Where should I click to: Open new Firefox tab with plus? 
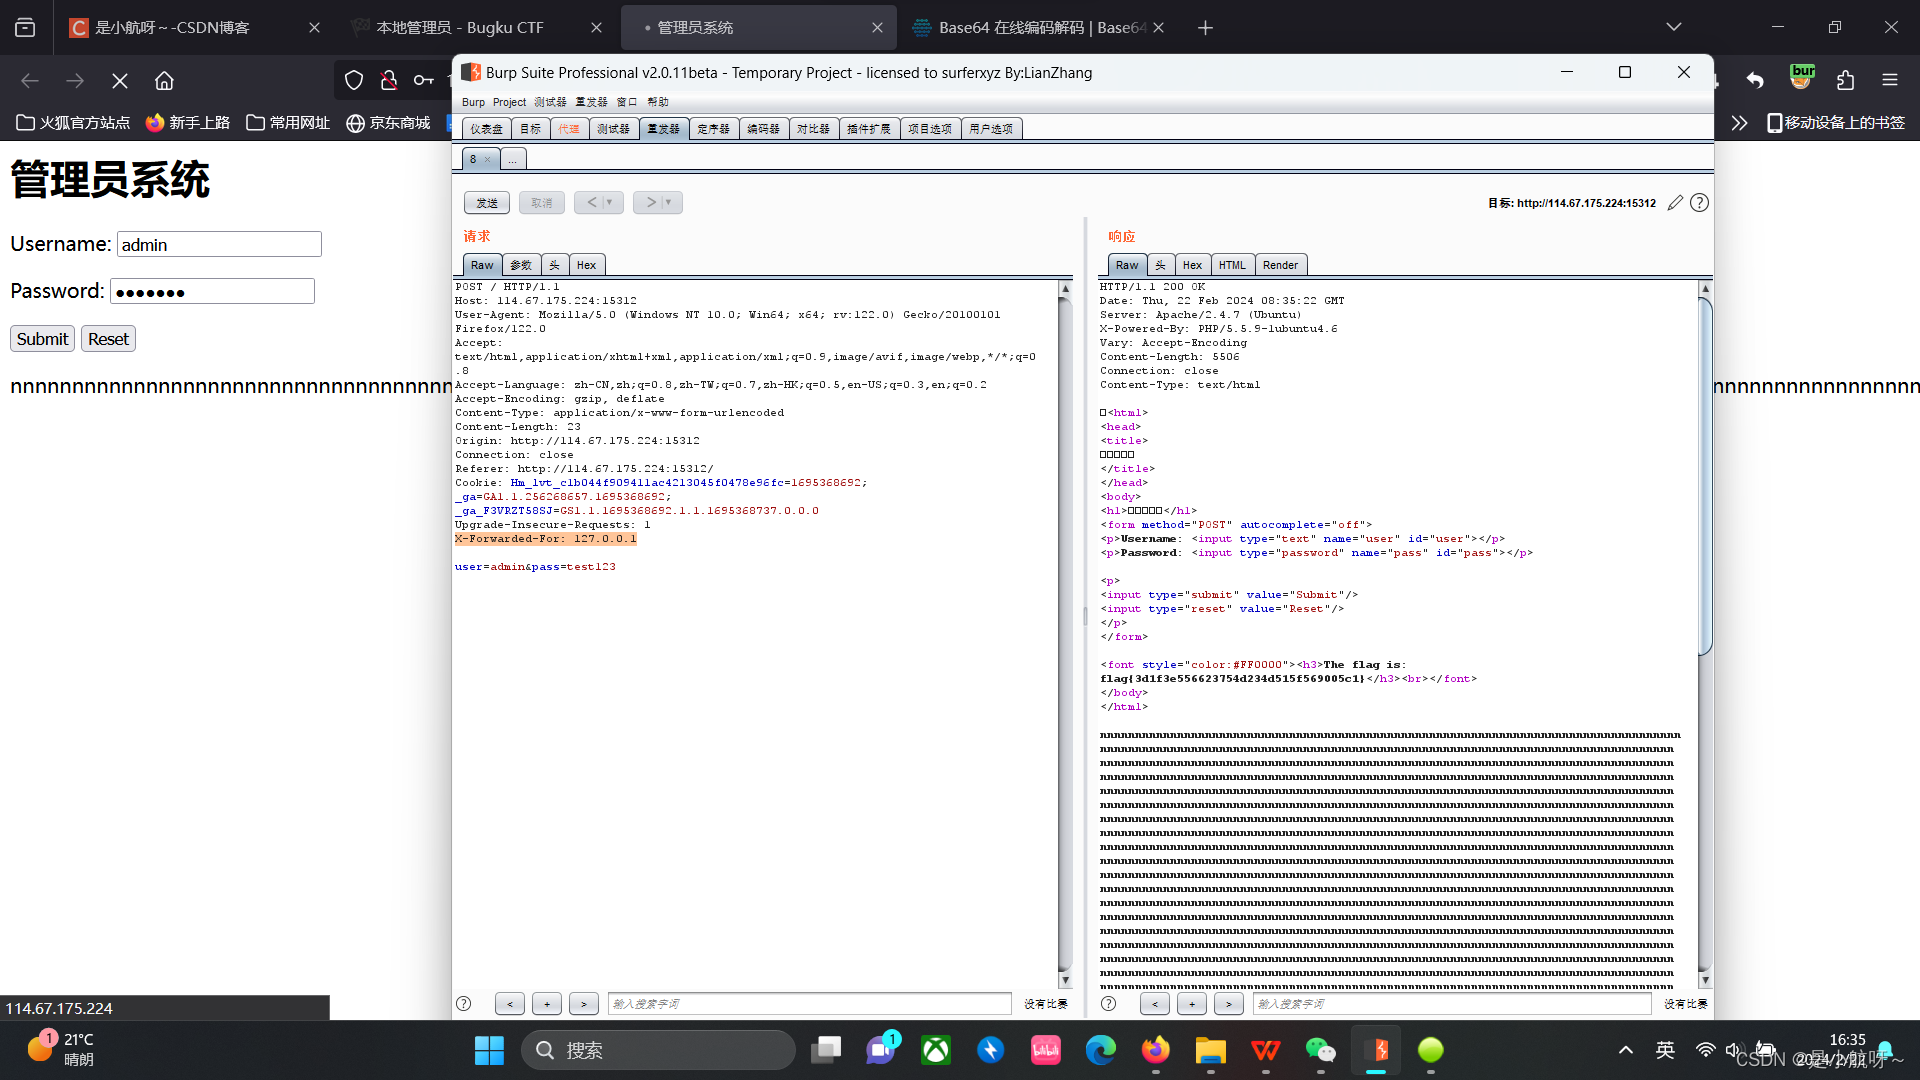click(x=1205, y=28)
